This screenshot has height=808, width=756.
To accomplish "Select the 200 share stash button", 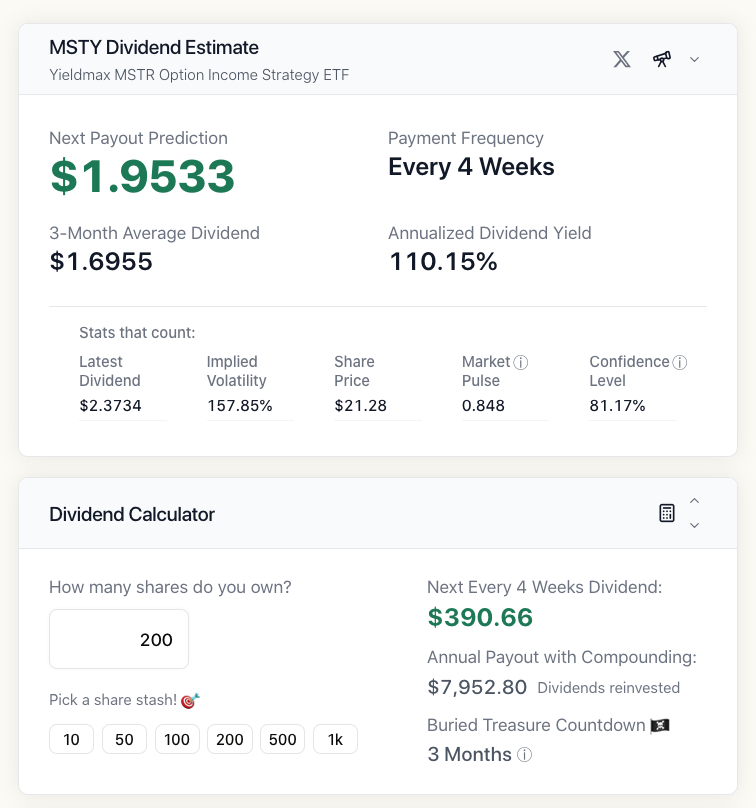I will (230, 739).
